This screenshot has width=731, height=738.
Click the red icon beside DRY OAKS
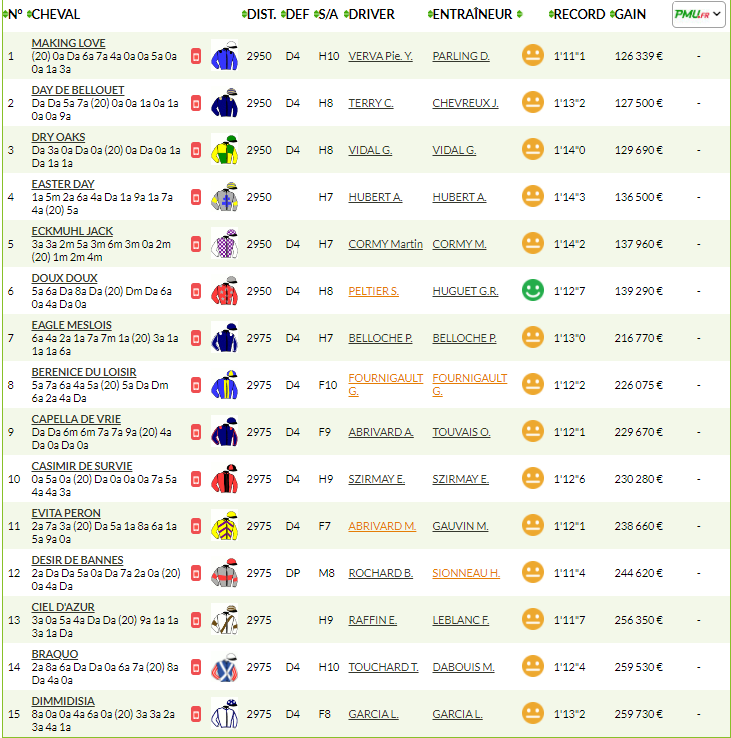coord(196,150)
